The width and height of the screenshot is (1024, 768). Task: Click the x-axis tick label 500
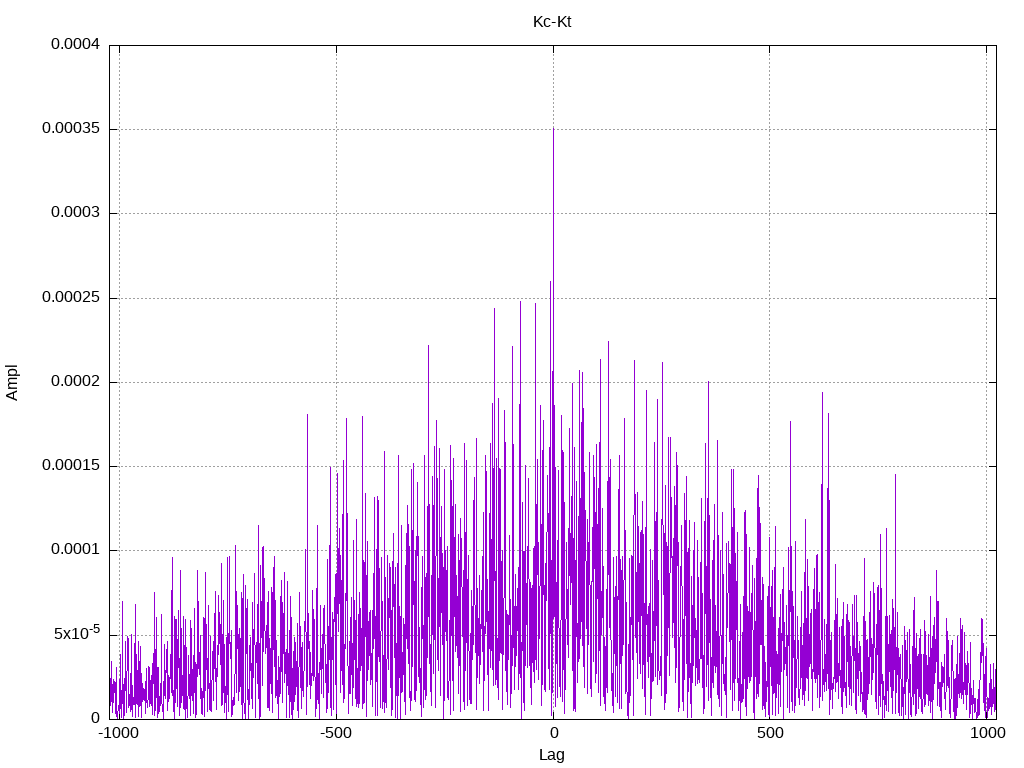(x=770, y=733)
